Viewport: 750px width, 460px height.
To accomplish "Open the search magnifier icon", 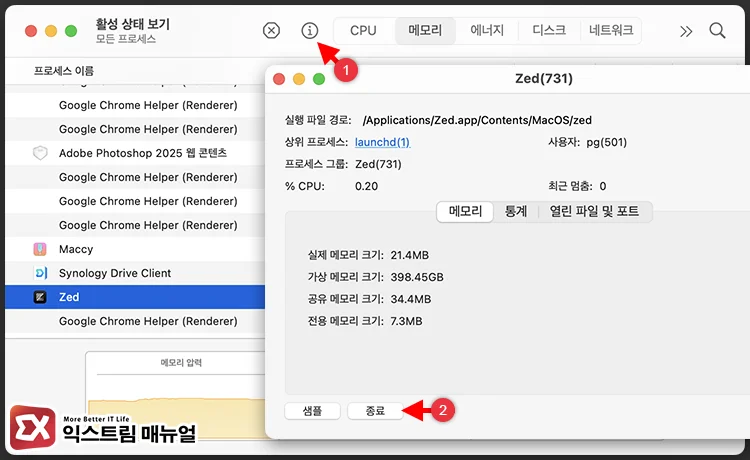I will tap(717, 31).
